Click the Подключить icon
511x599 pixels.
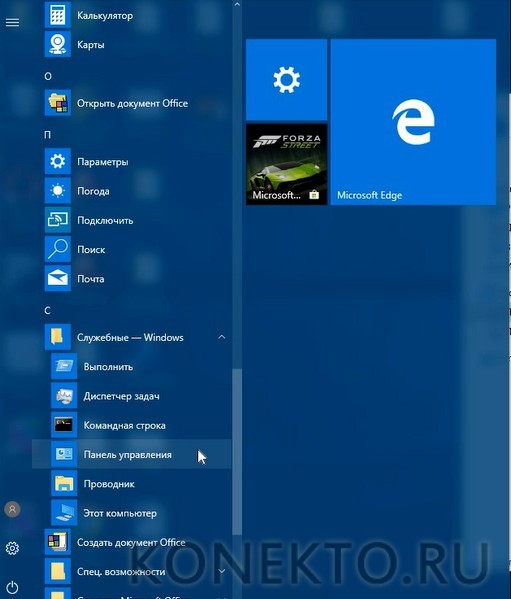(x=58, y=220)
